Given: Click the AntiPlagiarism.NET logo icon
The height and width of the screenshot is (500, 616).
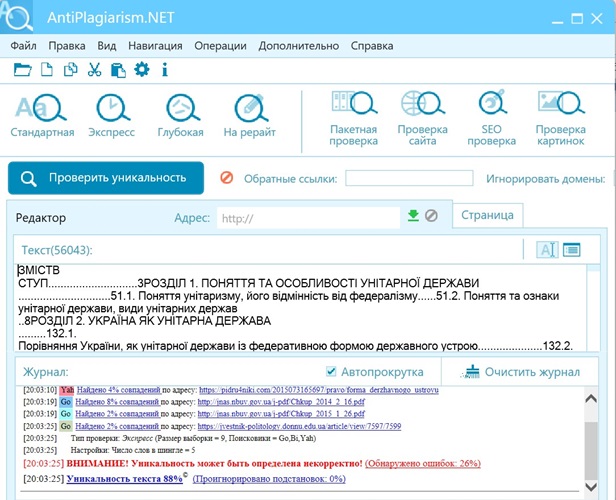Looking at the screenshot, I should (x=16, y=16).
